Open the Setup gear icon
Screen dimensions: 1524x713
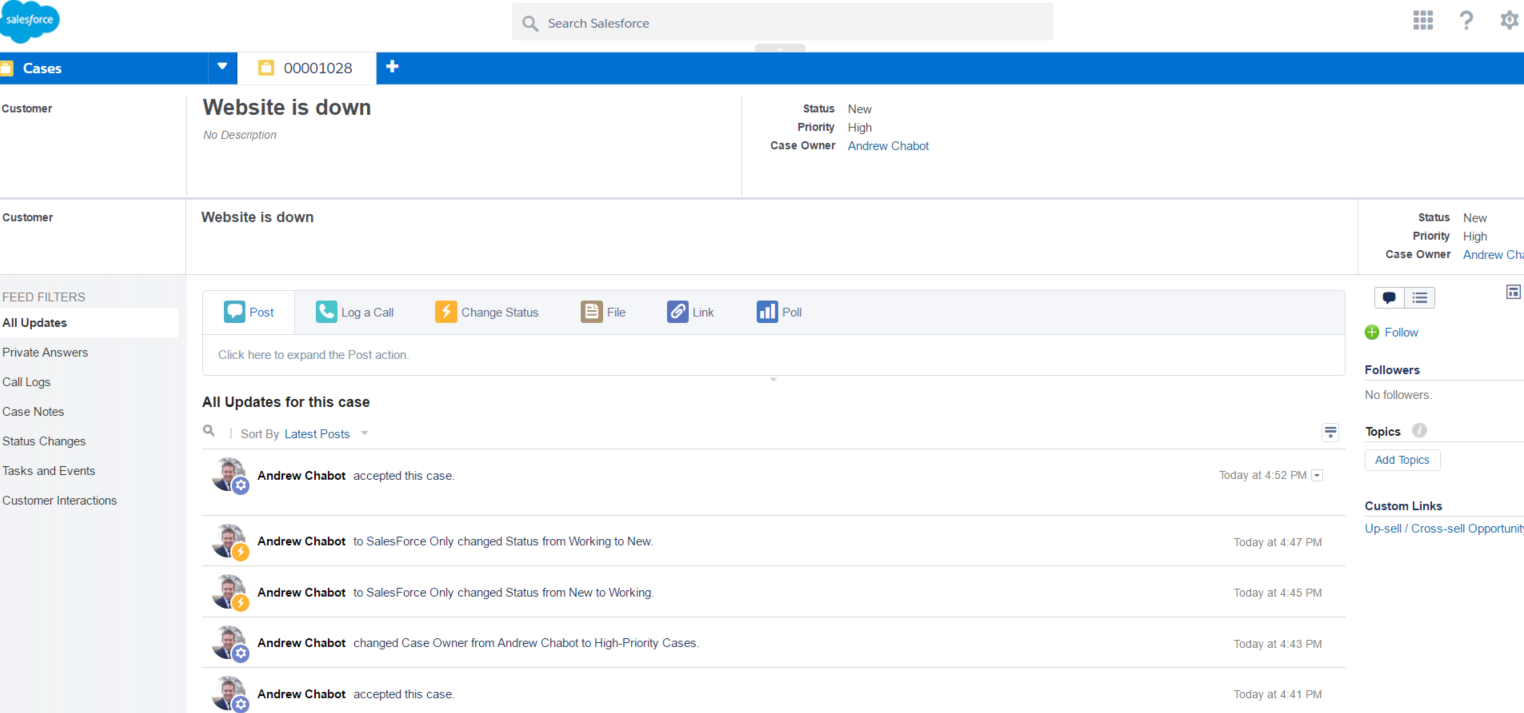click(1509, 19)
